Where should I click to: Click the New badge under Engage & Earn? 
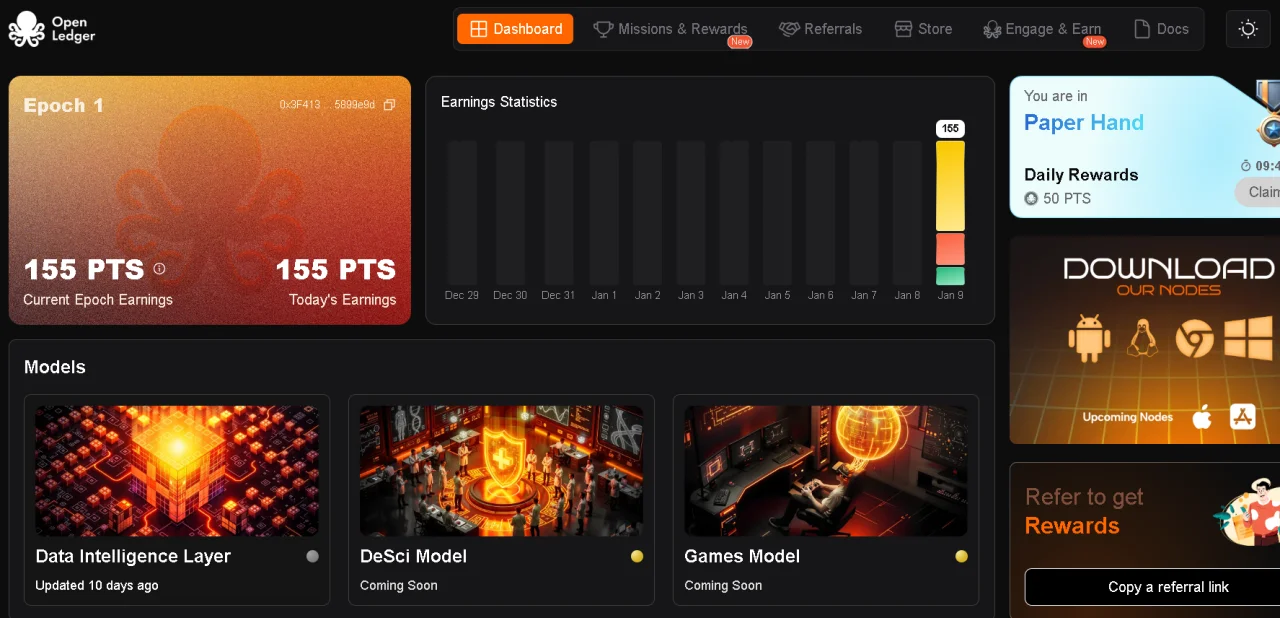pyautogui.click(x=1095, y=42)
